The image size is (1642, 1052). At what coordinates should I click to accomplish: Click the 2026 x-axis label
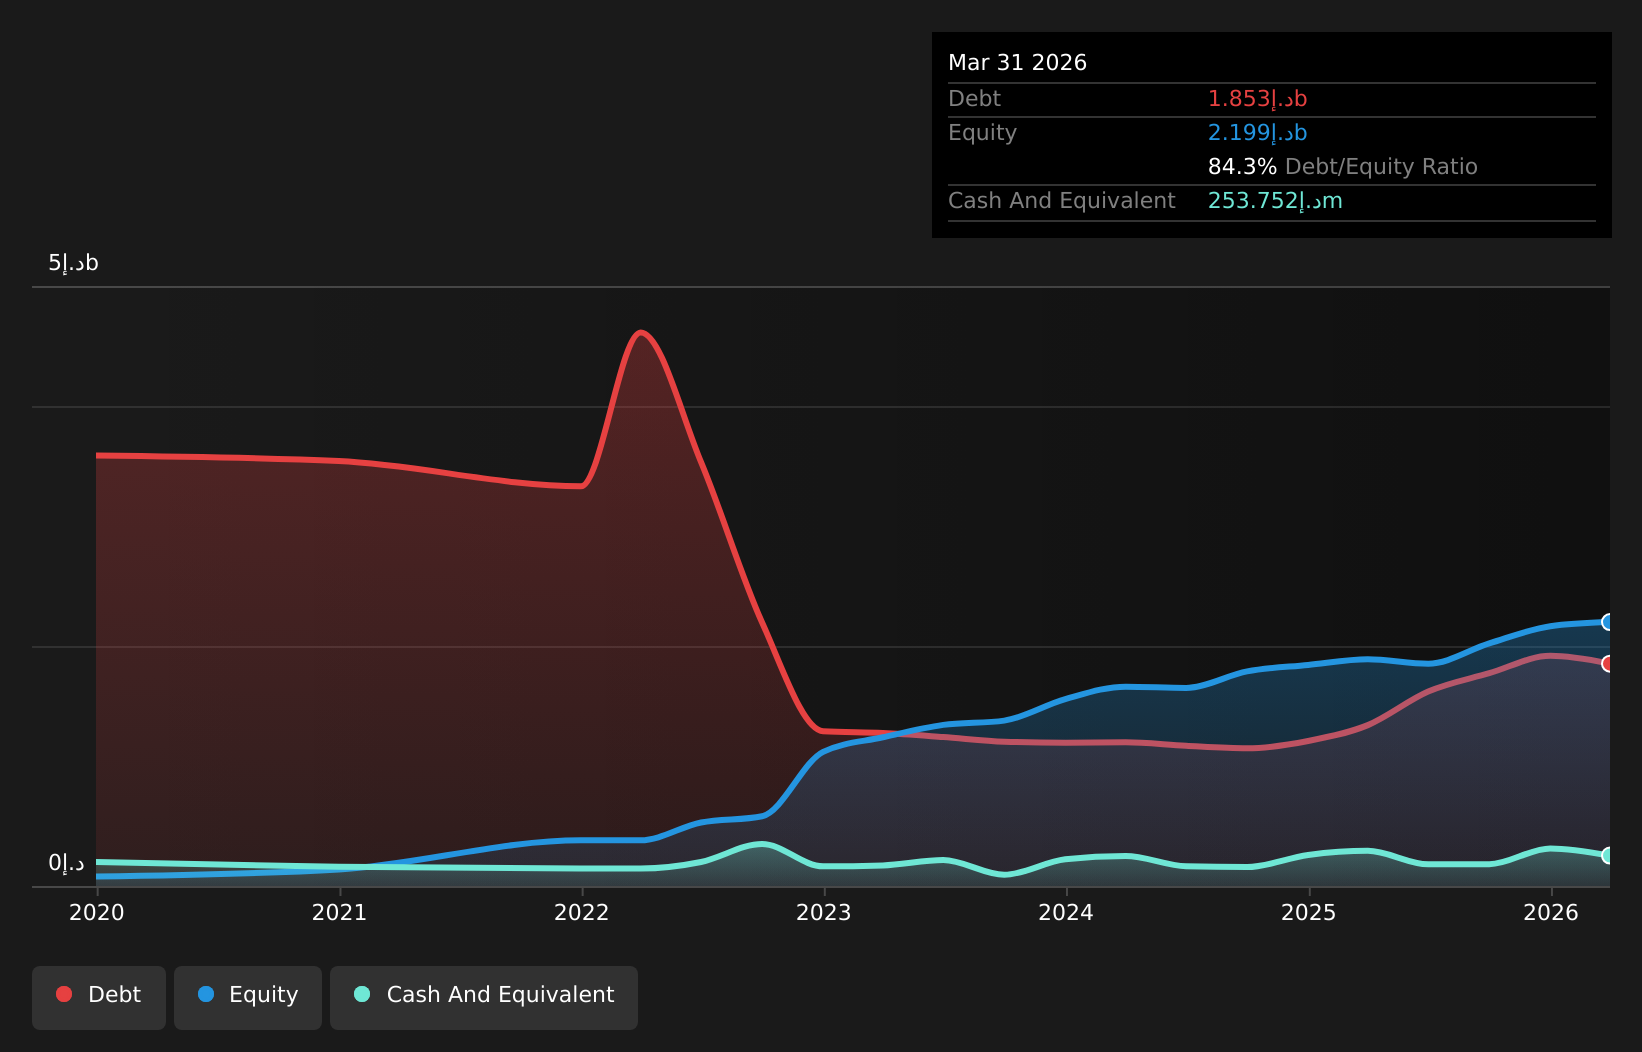pos(1551,912)
